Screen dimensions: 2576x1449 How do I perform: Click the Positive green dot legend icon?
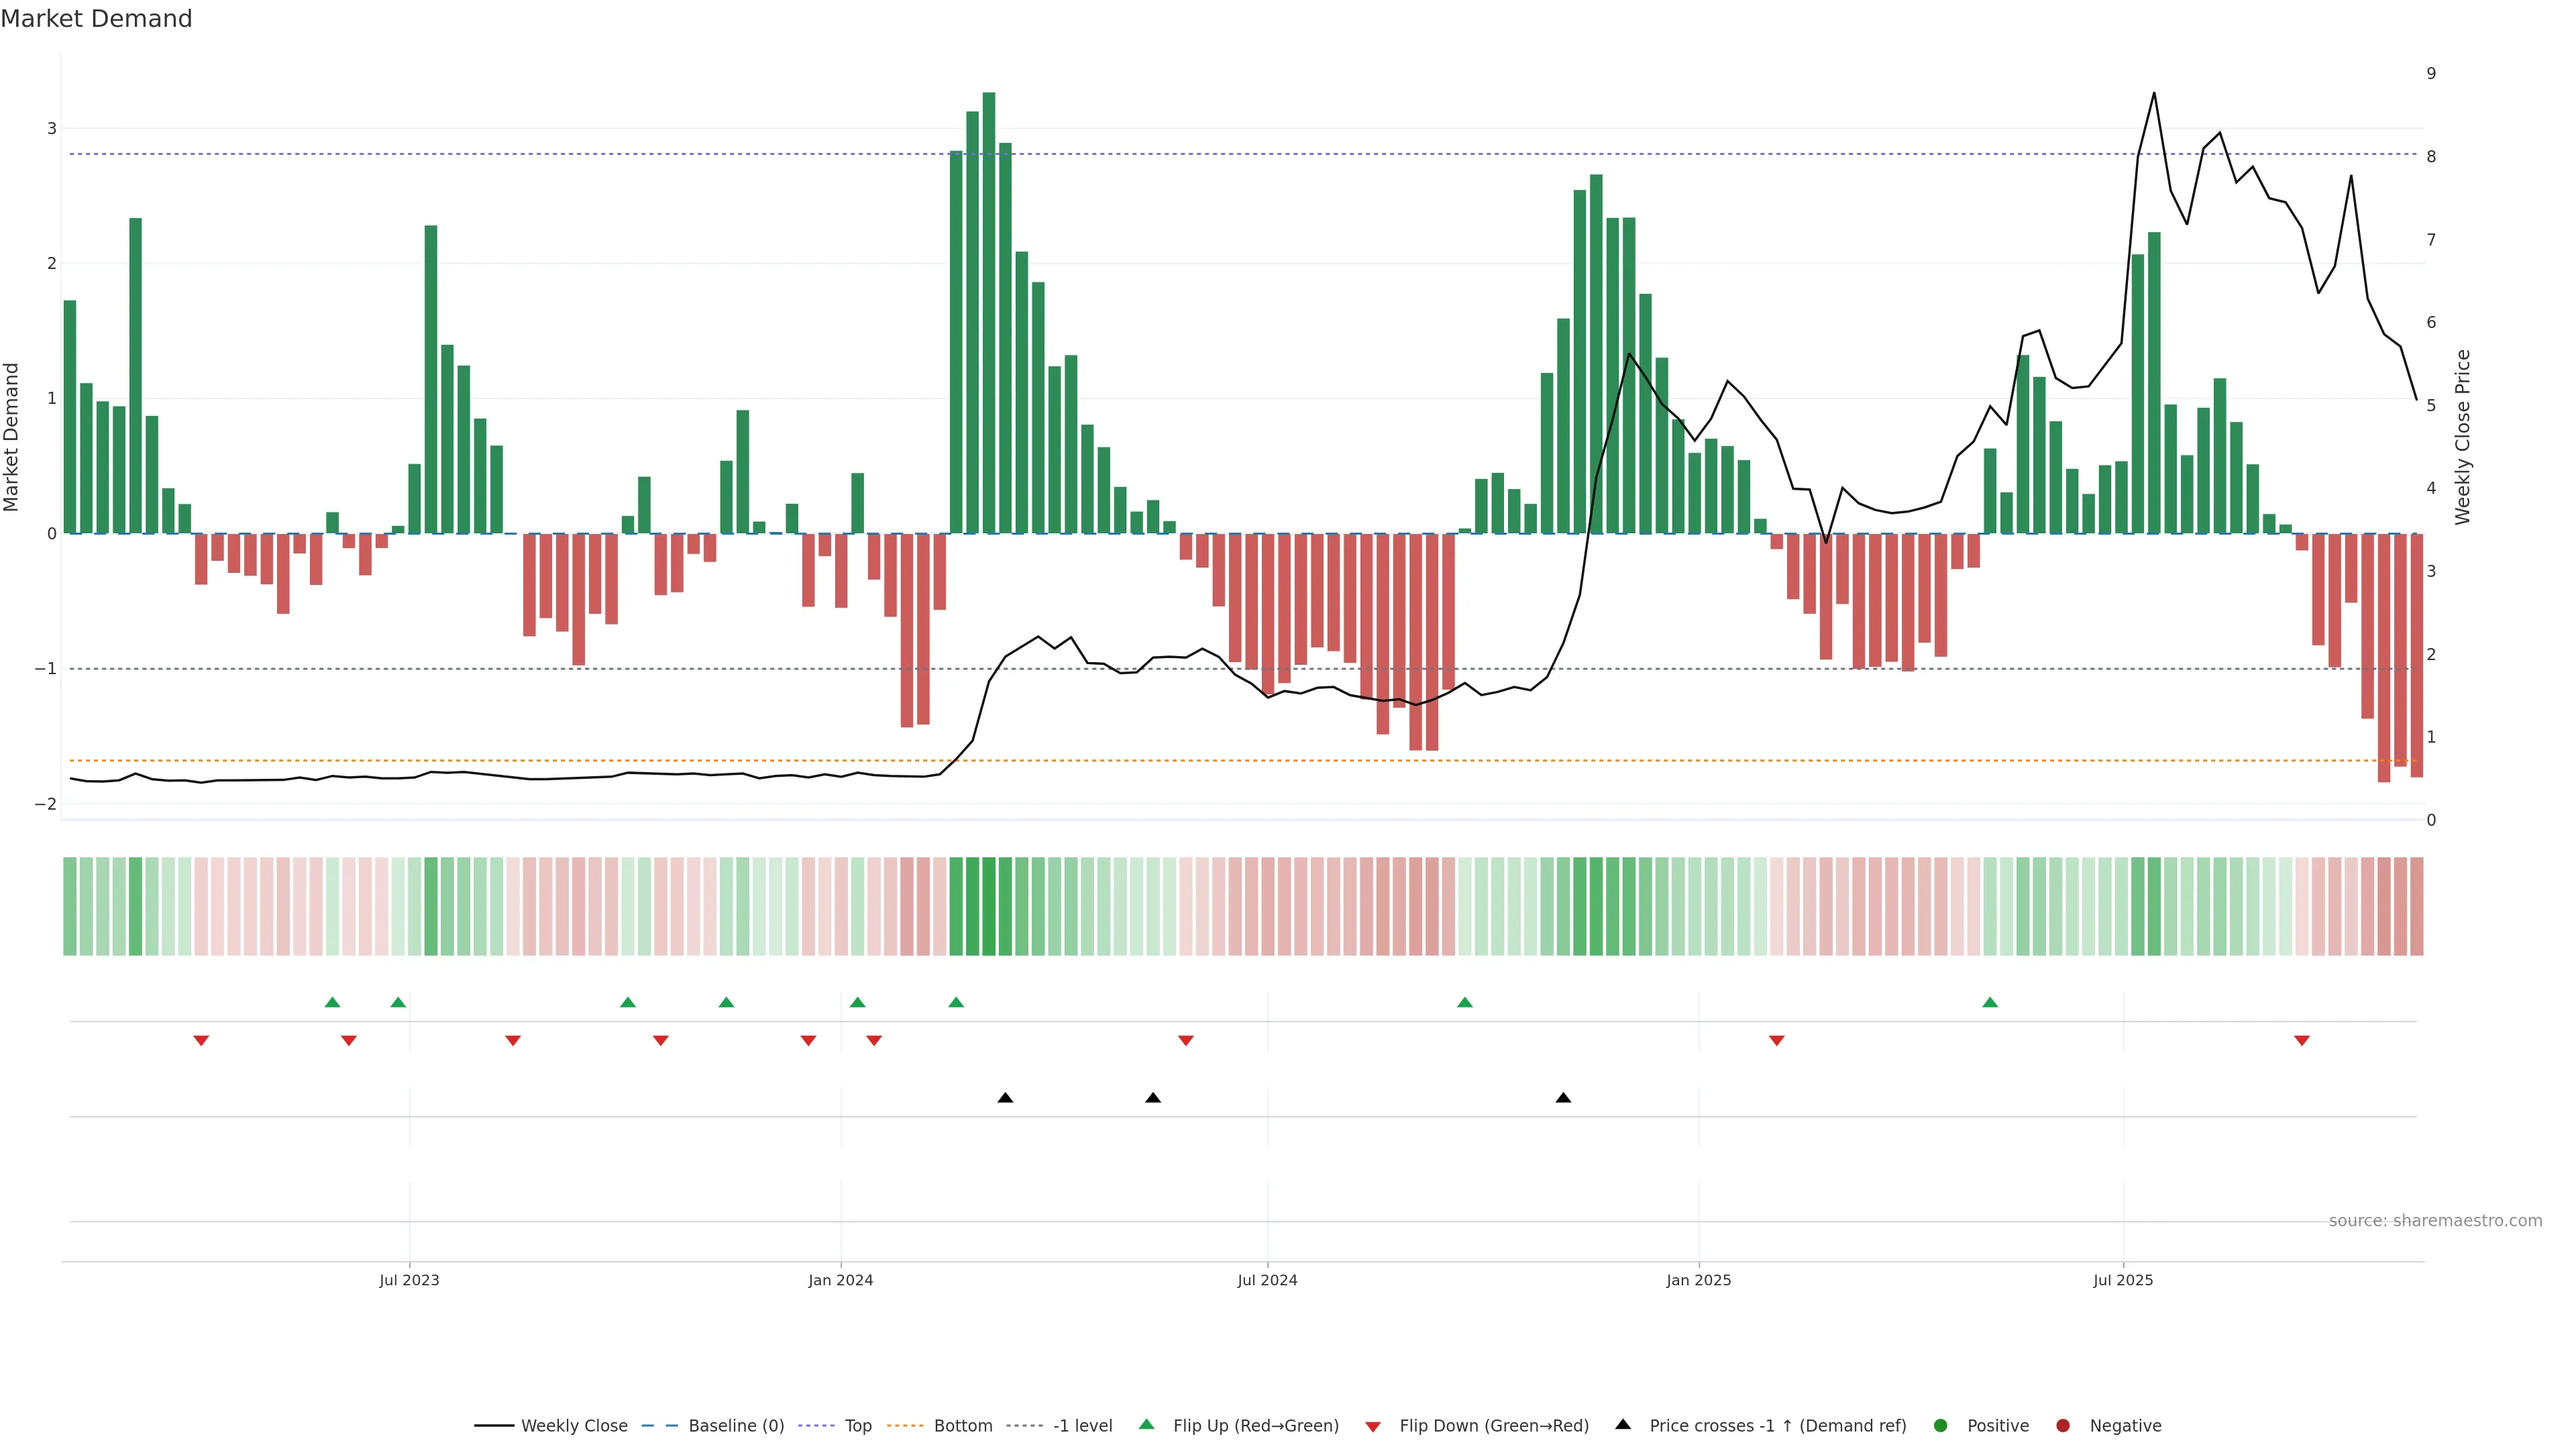tap(1941, 1426)
